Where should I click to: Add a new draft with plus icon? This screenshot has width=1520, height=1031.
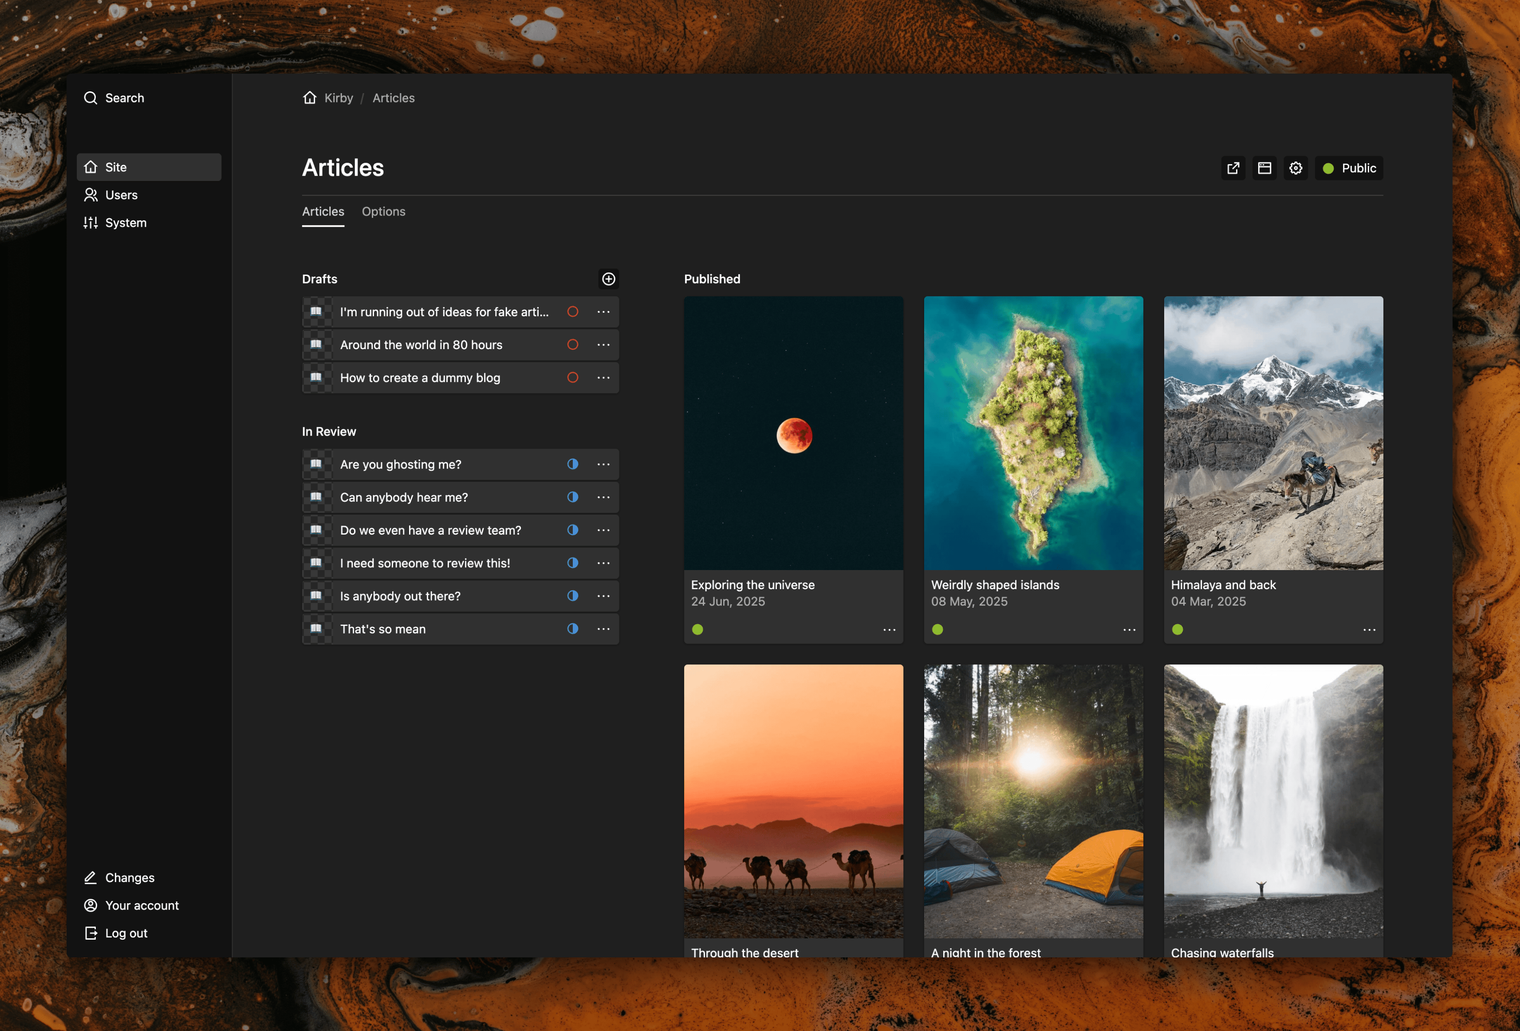pos(609,279)
